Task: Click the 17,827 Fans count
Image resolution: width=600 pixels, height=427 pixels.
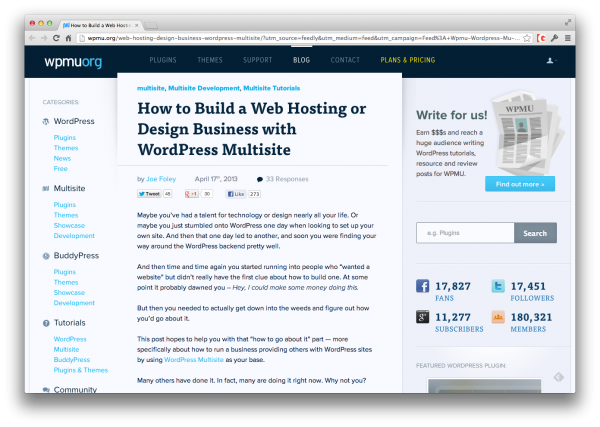Action: point(453,286)
